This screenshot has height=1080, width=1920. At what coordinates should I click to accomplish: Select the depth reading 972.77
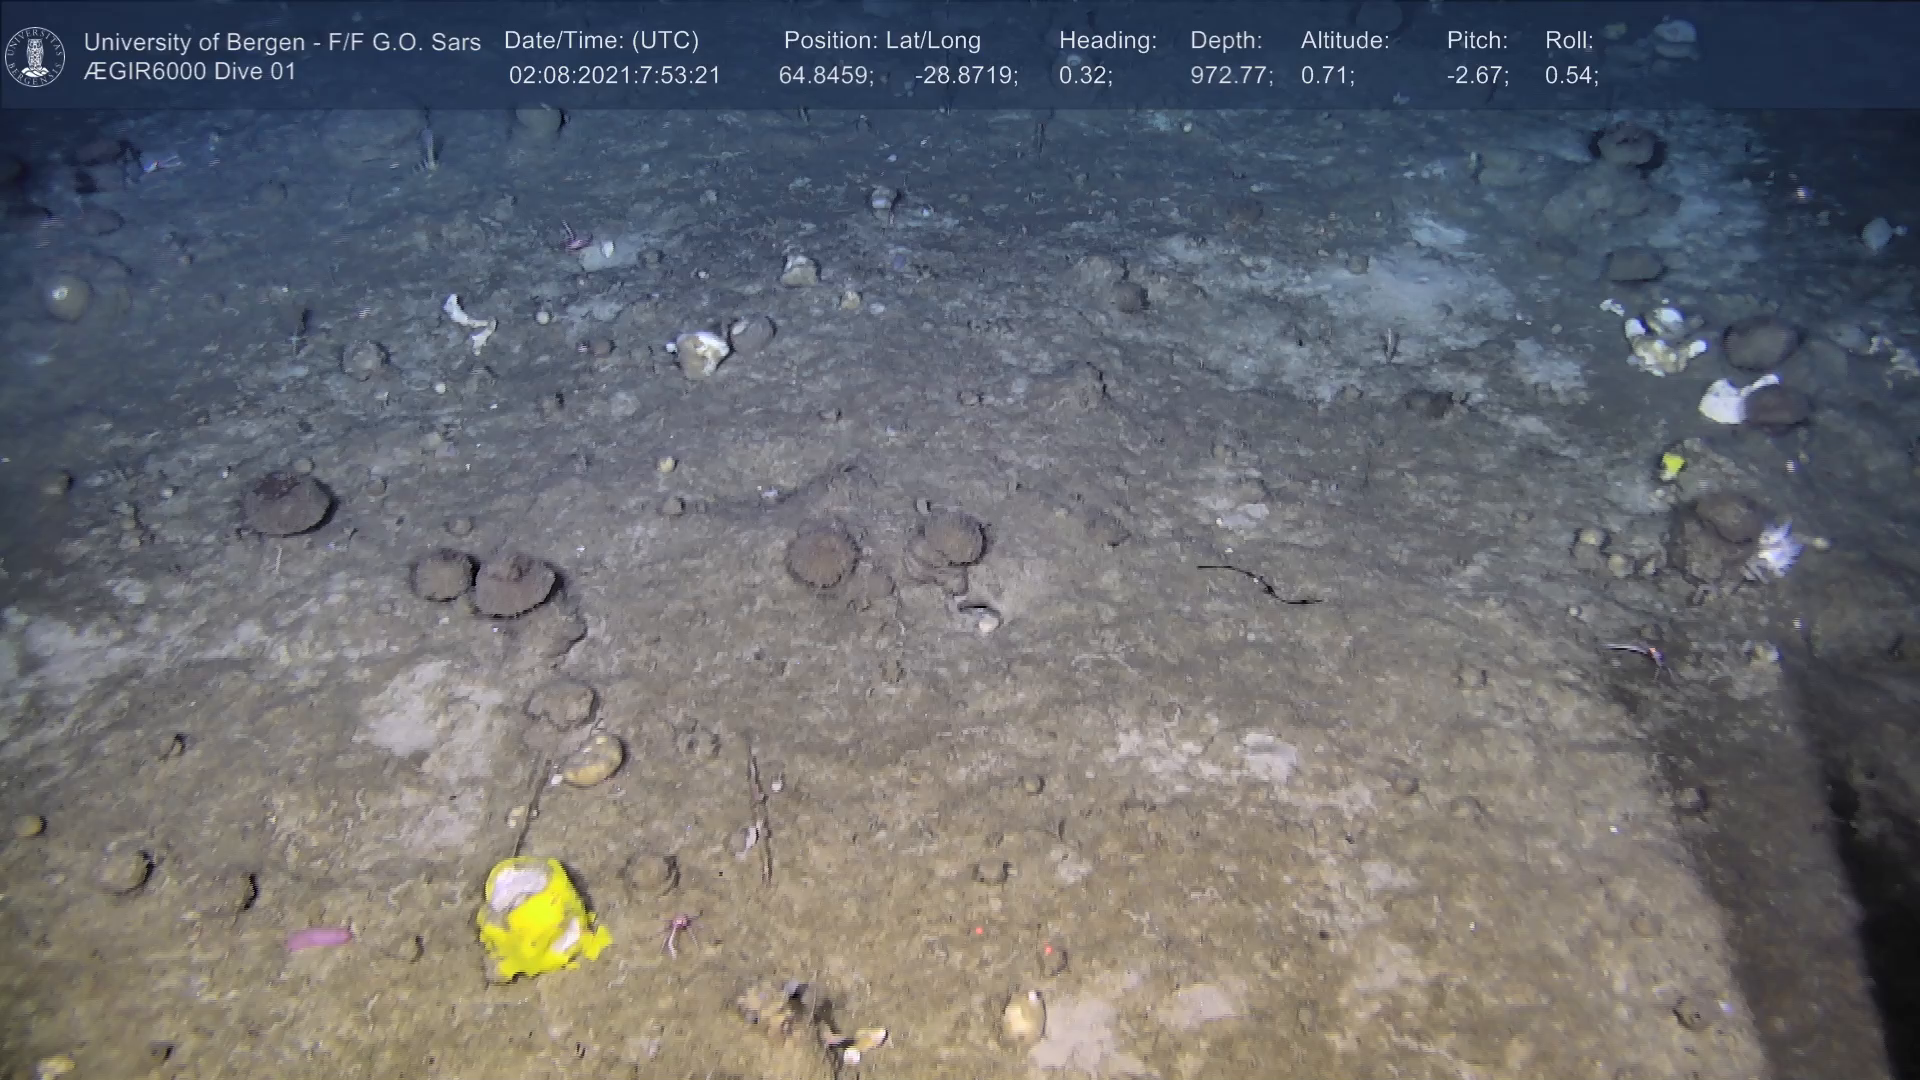click(1230, 76)
